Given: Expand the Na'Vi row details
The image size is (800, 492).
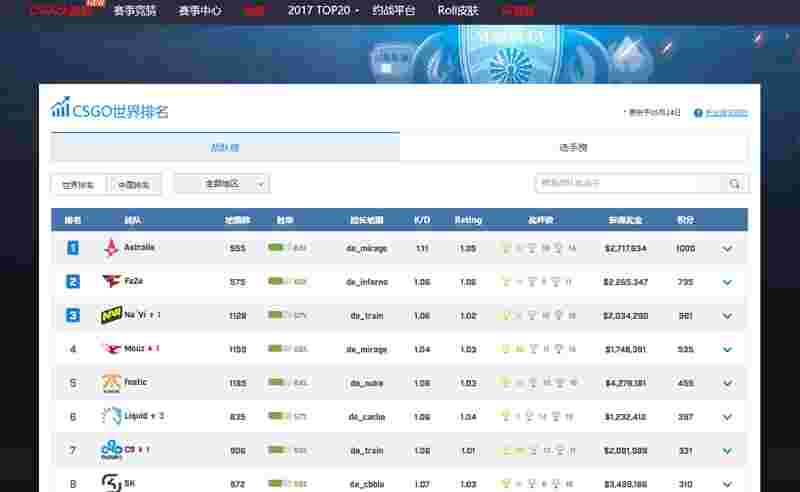Looking at the screenshot, I should 728,316.
